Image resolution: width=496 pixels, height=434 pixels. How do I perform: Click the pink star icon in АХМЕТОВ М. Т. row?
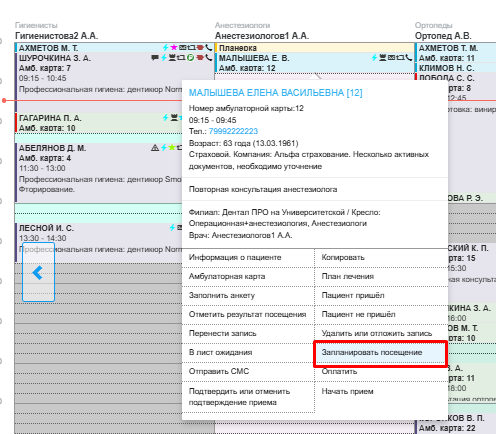[174, 48]
